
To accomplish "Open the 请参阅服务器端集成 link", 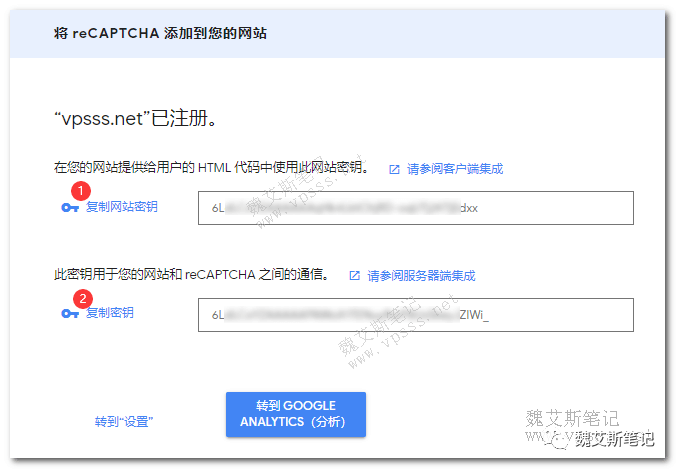I will tap(421, 275).
